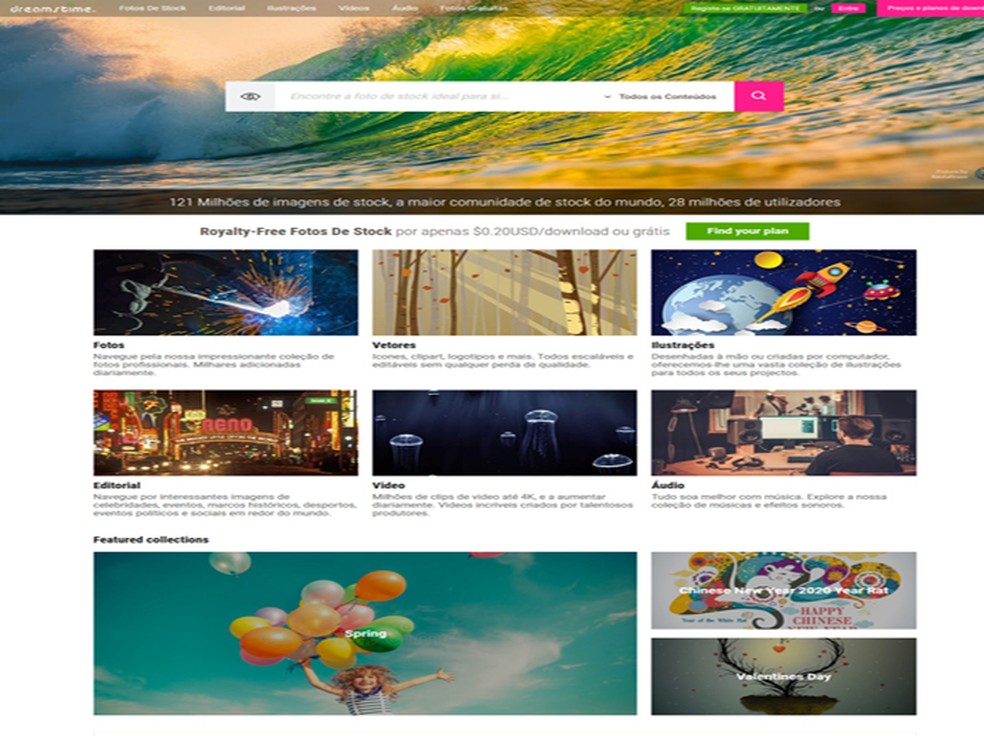Click the eye icon in search bar

[250, 96]
